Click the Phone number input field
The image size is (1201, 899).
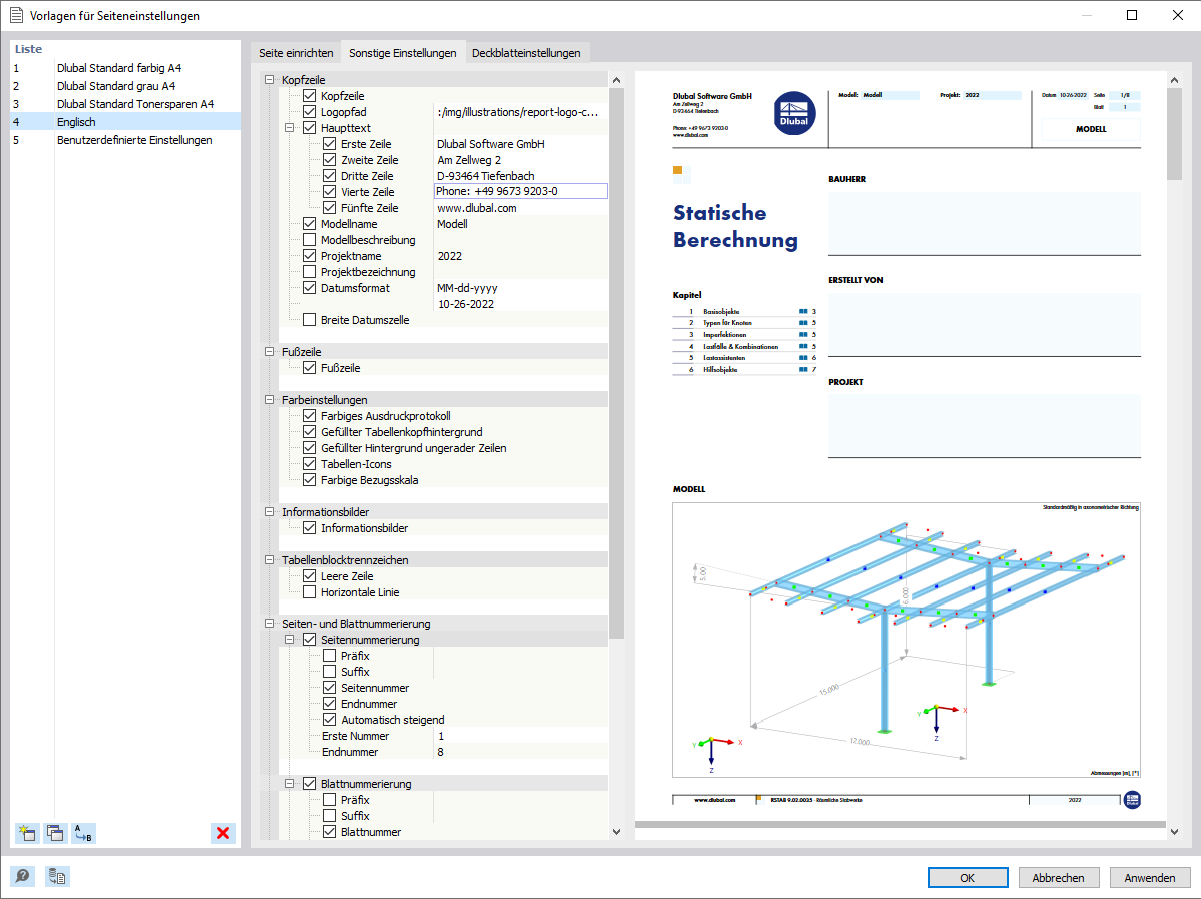click(520, 192)
